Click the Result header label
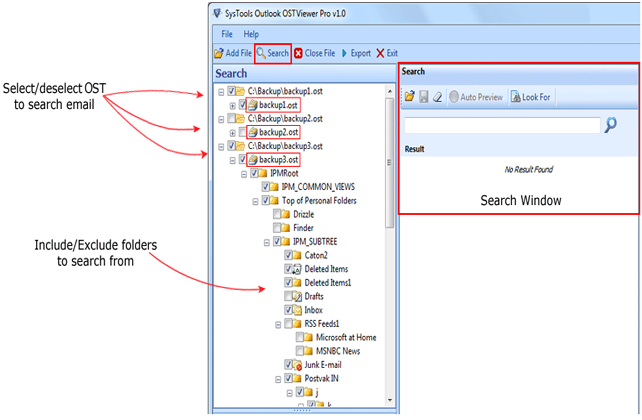This screenshot has width=642, height=420. coord(414,149)
